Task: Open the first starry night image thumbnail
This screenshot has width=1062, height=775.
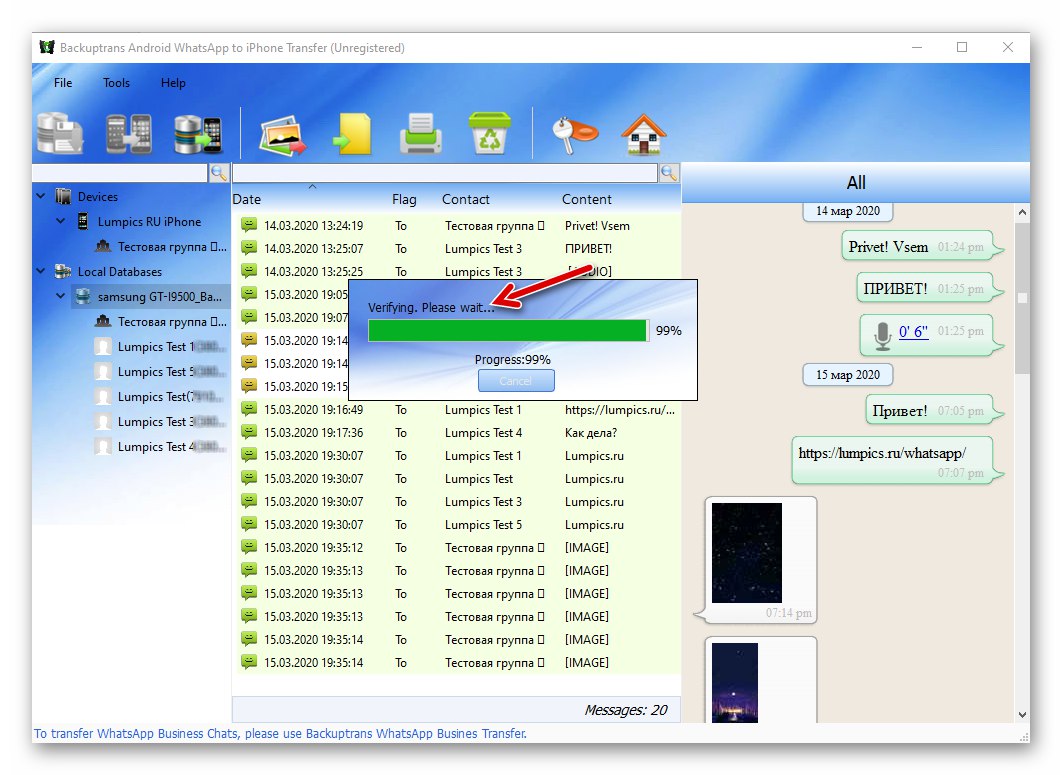Action: pos(746,553)
